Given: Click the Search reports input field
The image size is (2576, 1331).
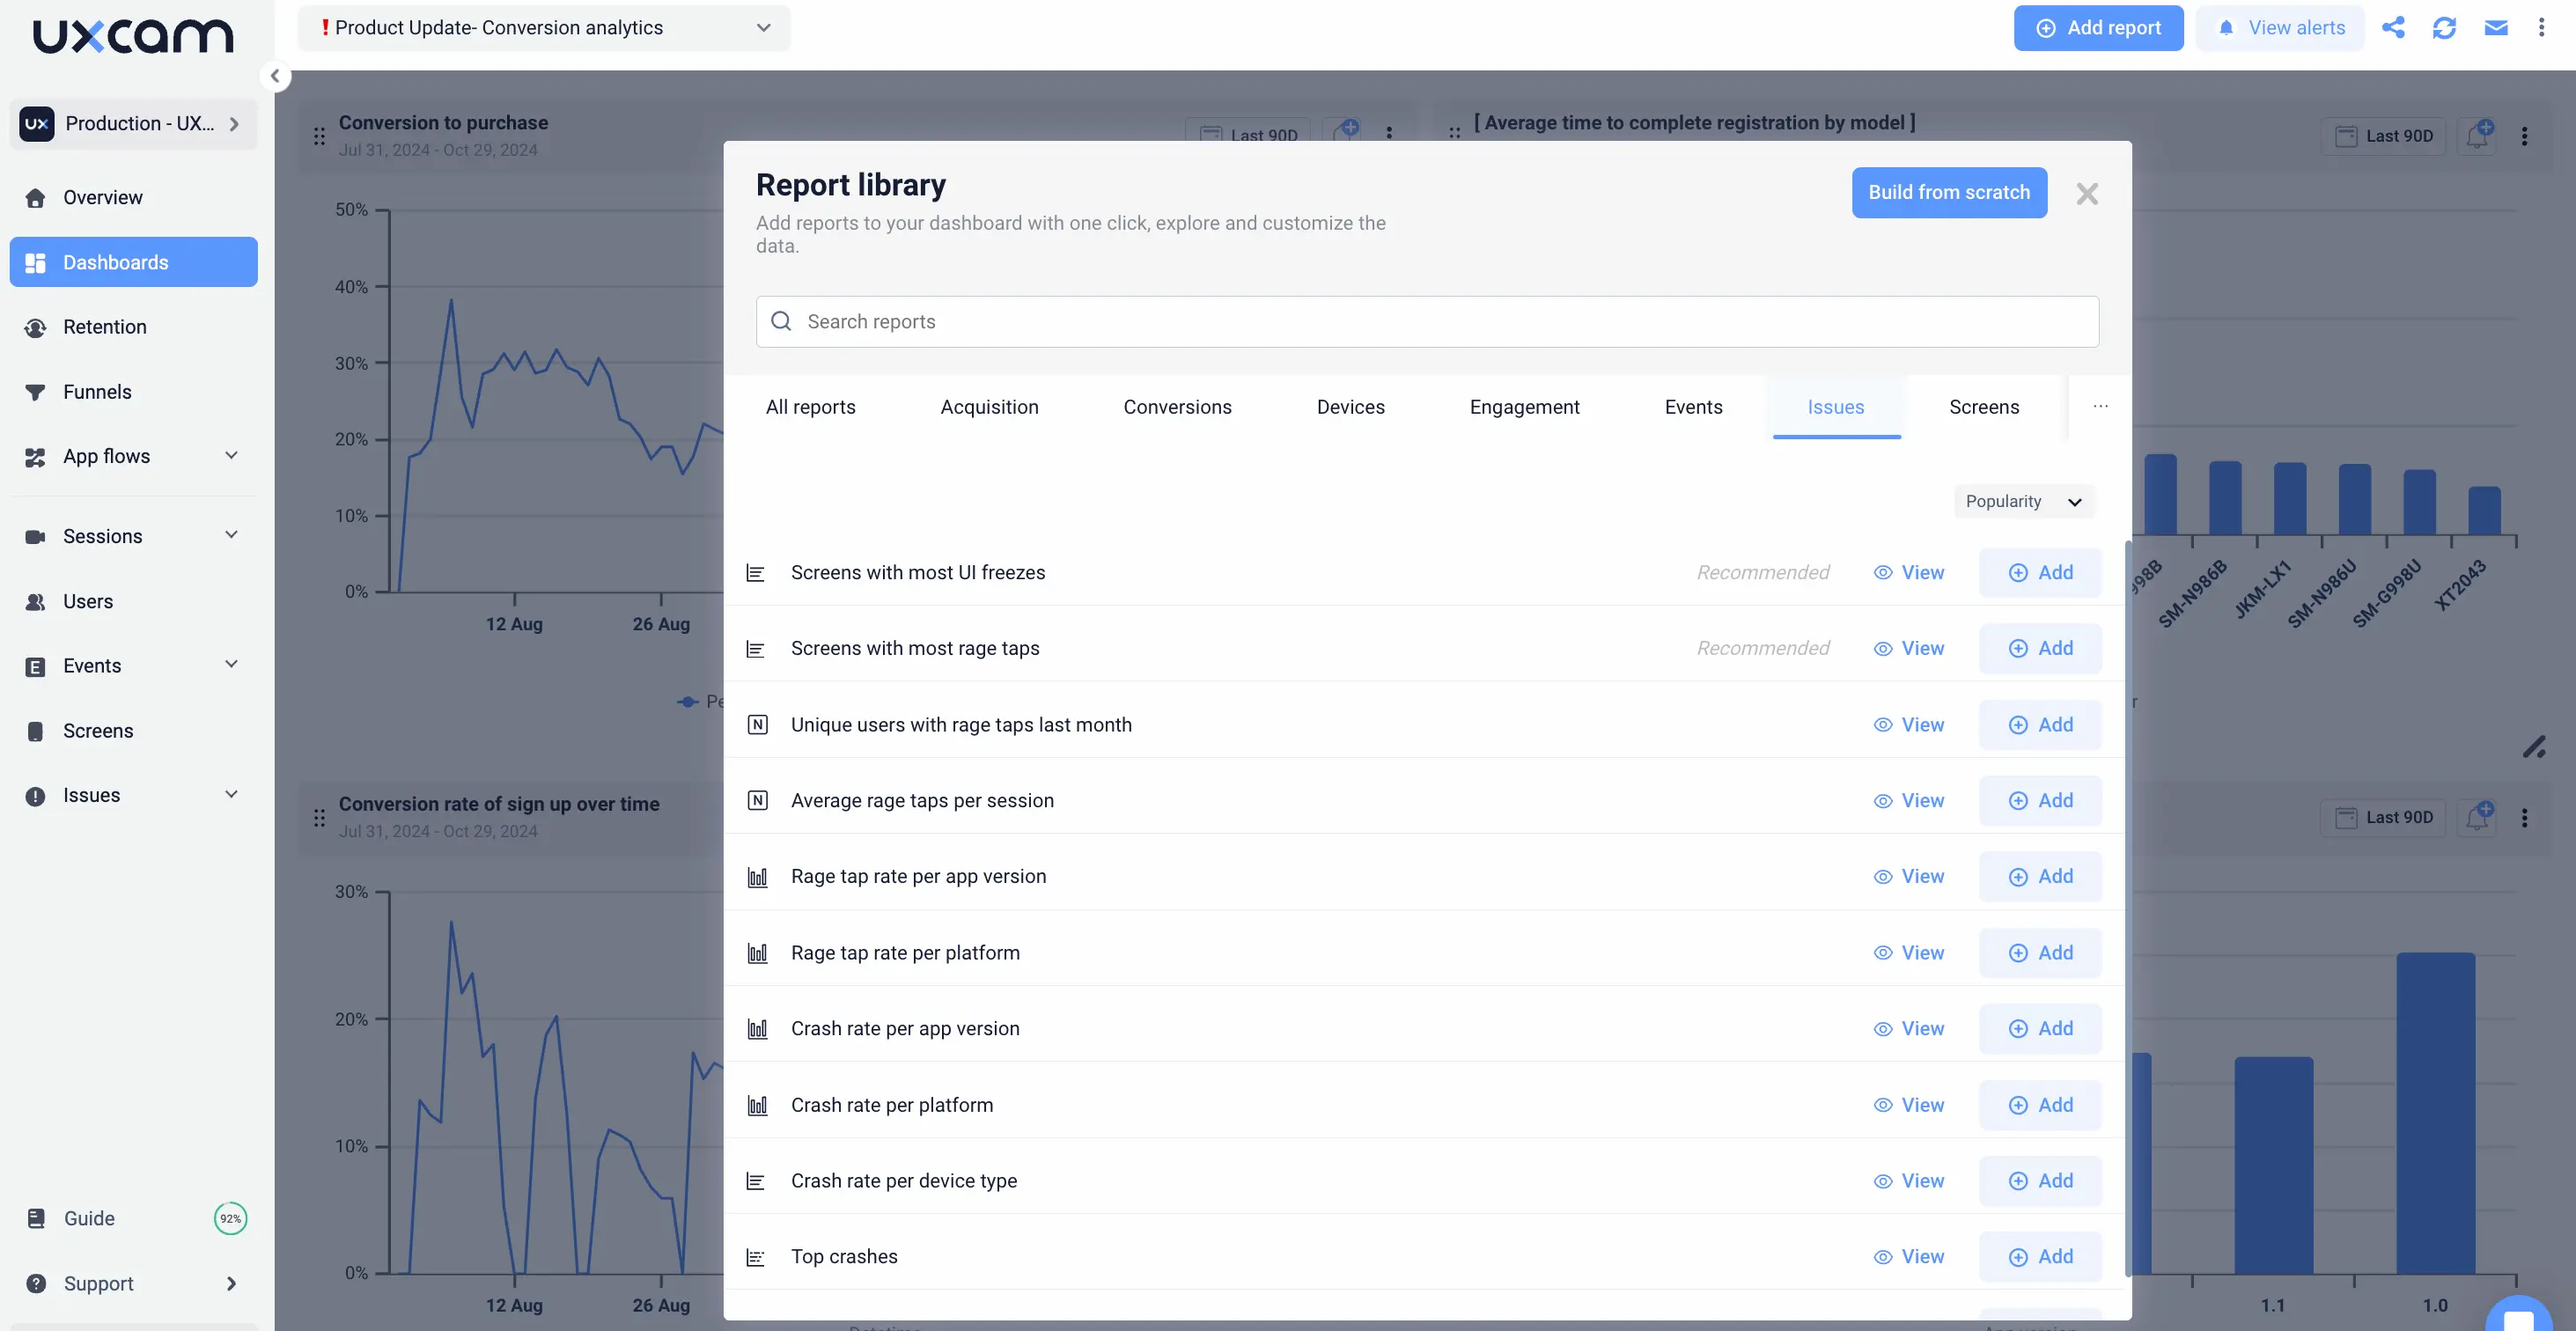Looking at the screenshot, I should (x=1427, y=320).
